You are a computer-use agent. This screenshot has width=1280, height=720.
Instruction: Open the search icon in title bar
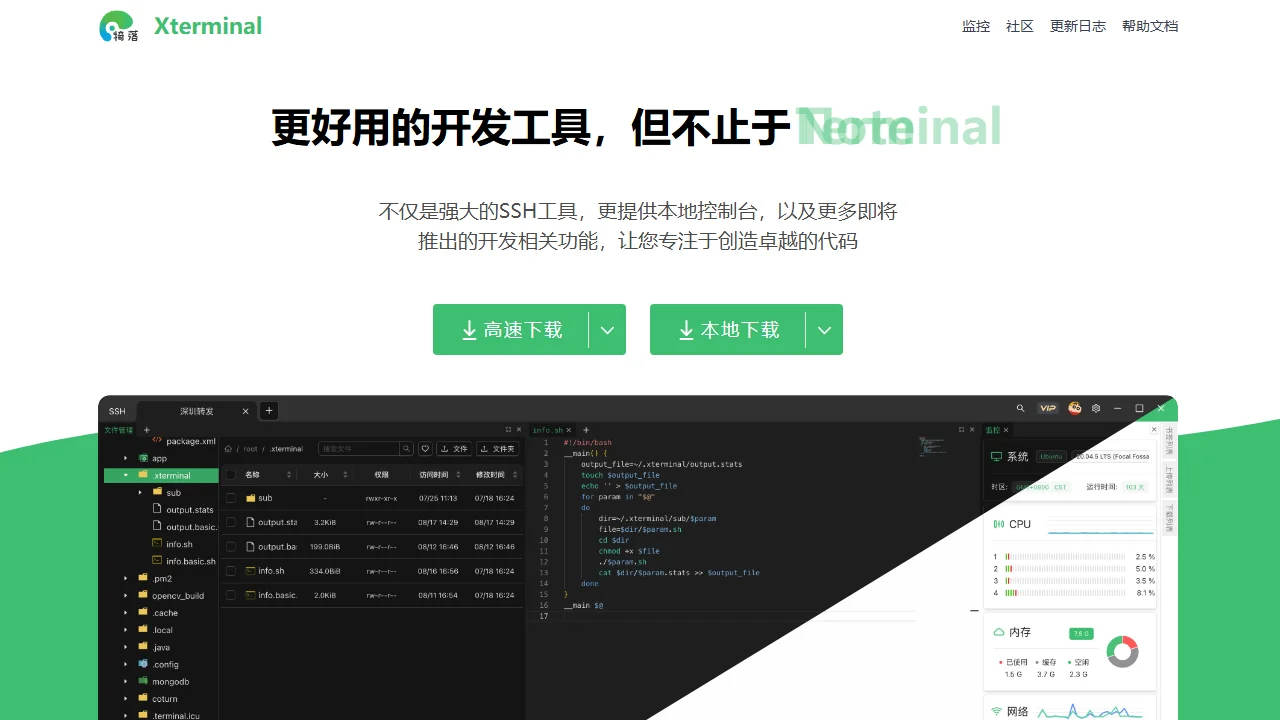tap(1021, 409)
